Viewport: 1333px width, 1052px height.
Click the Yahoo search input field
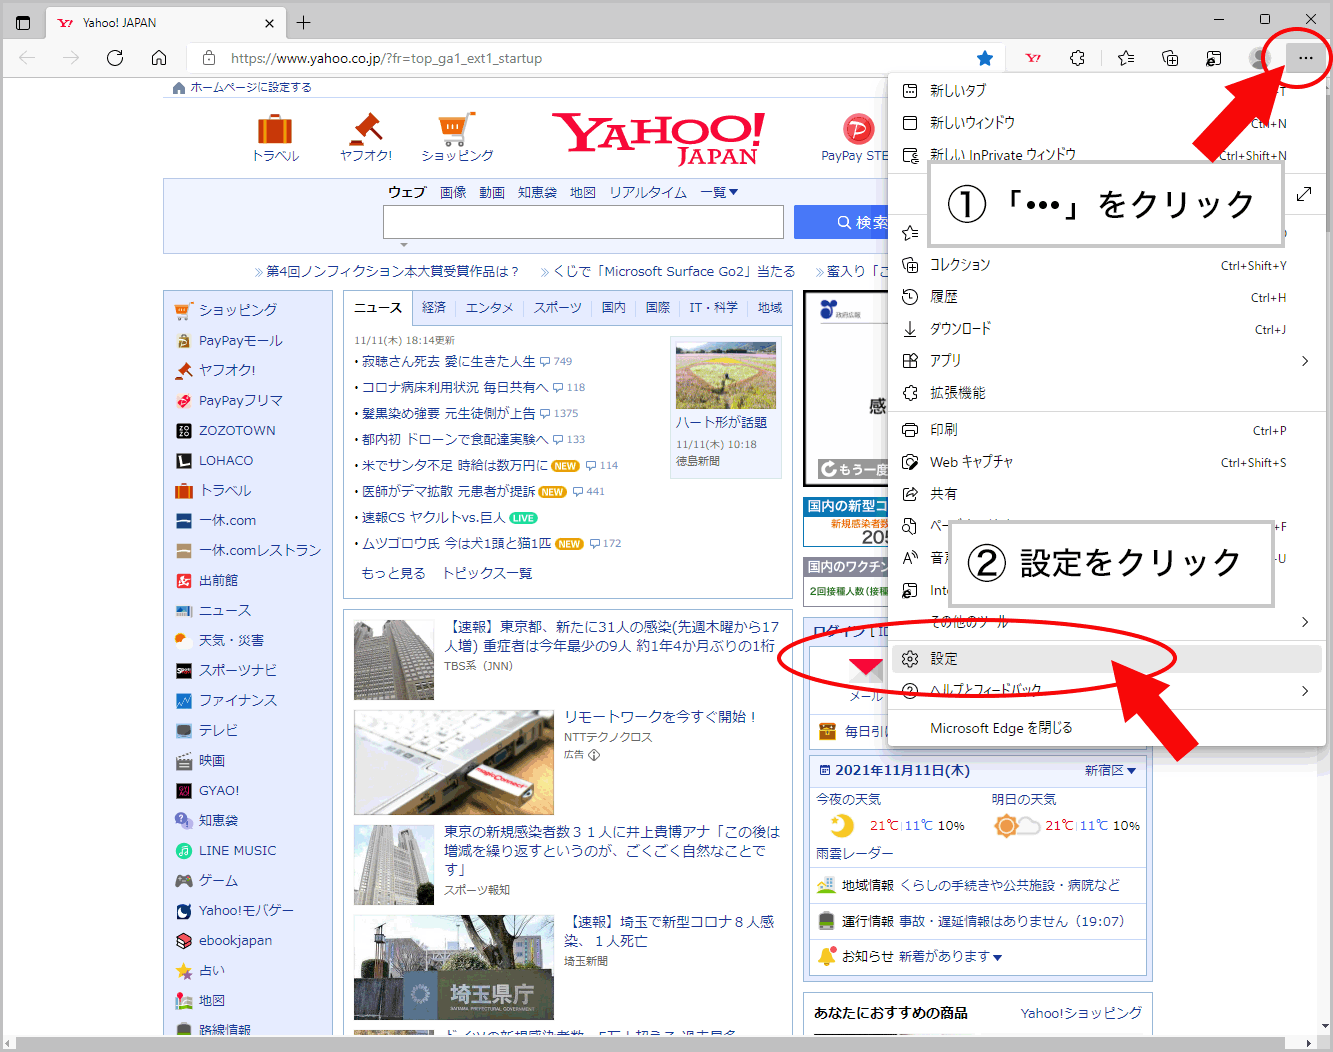(583, 222)
